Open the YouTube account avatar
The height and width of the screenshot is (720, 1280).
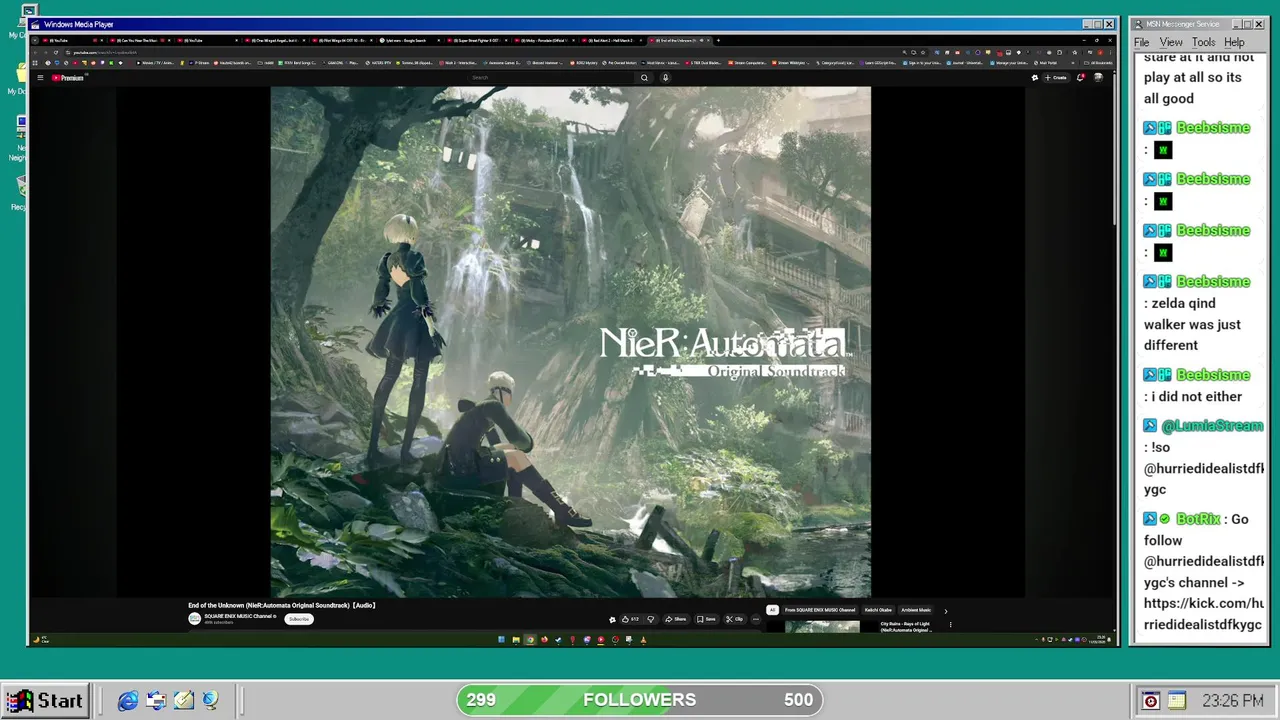[1098, 77]
